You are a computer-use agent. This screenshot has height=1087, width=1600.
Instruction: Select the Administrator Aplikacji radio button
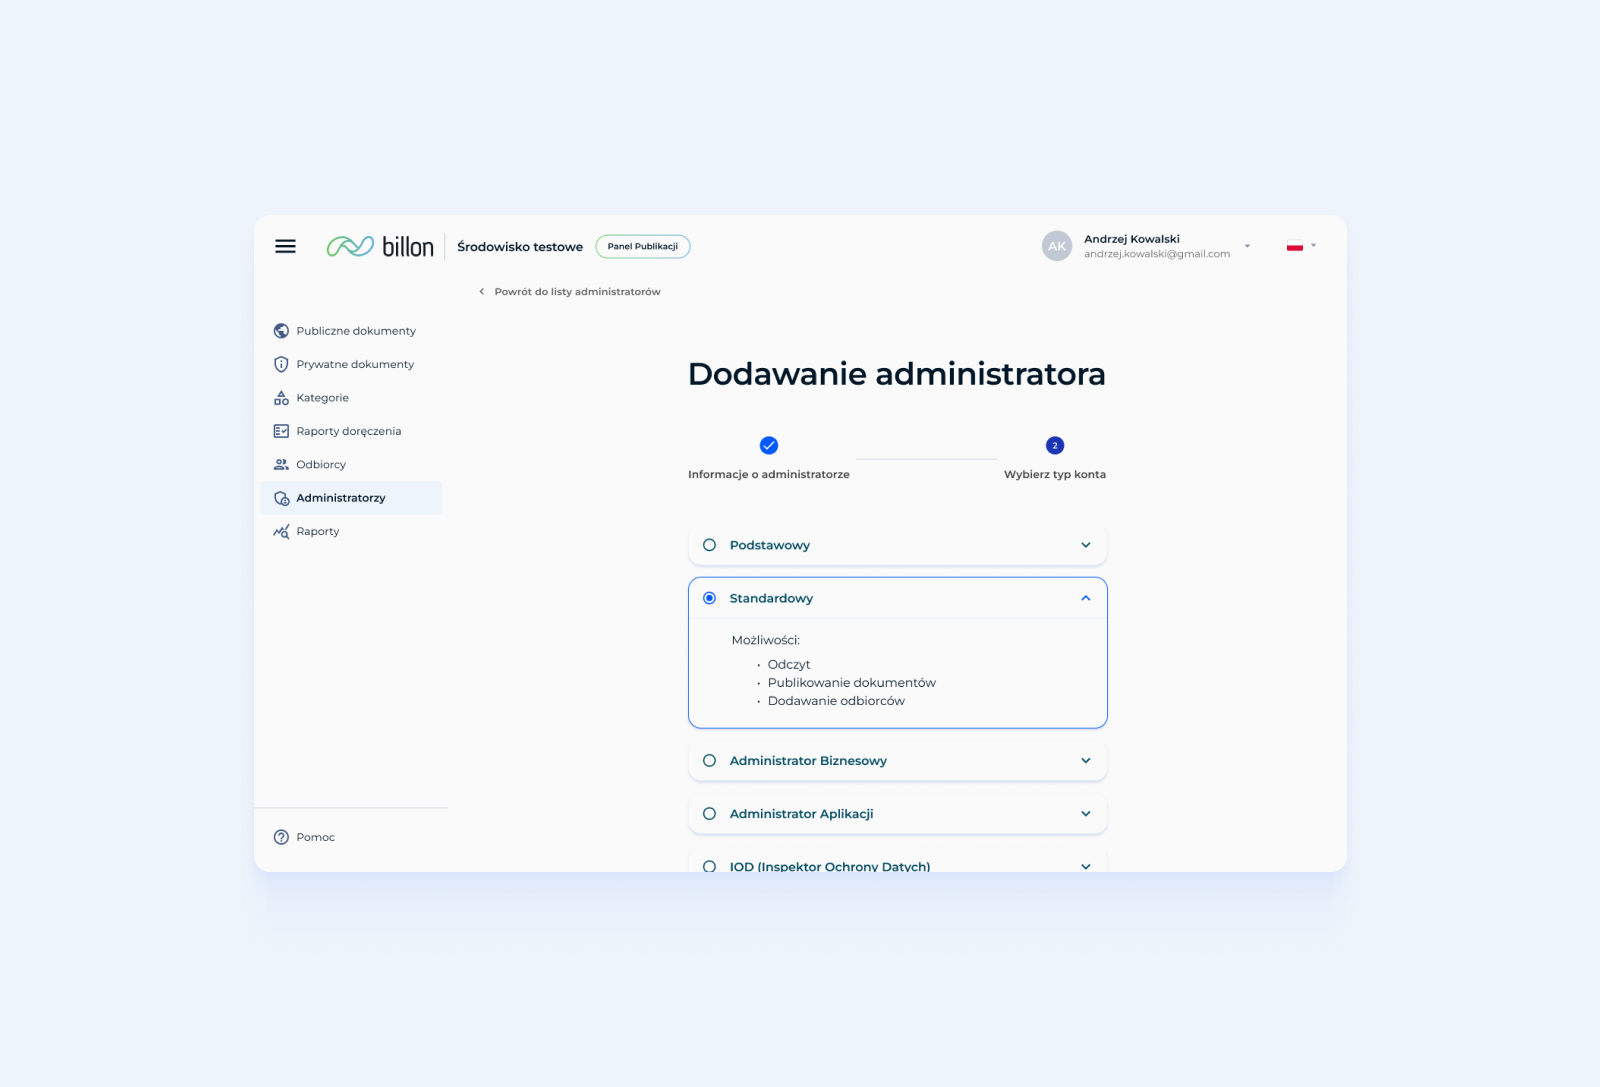709,814
